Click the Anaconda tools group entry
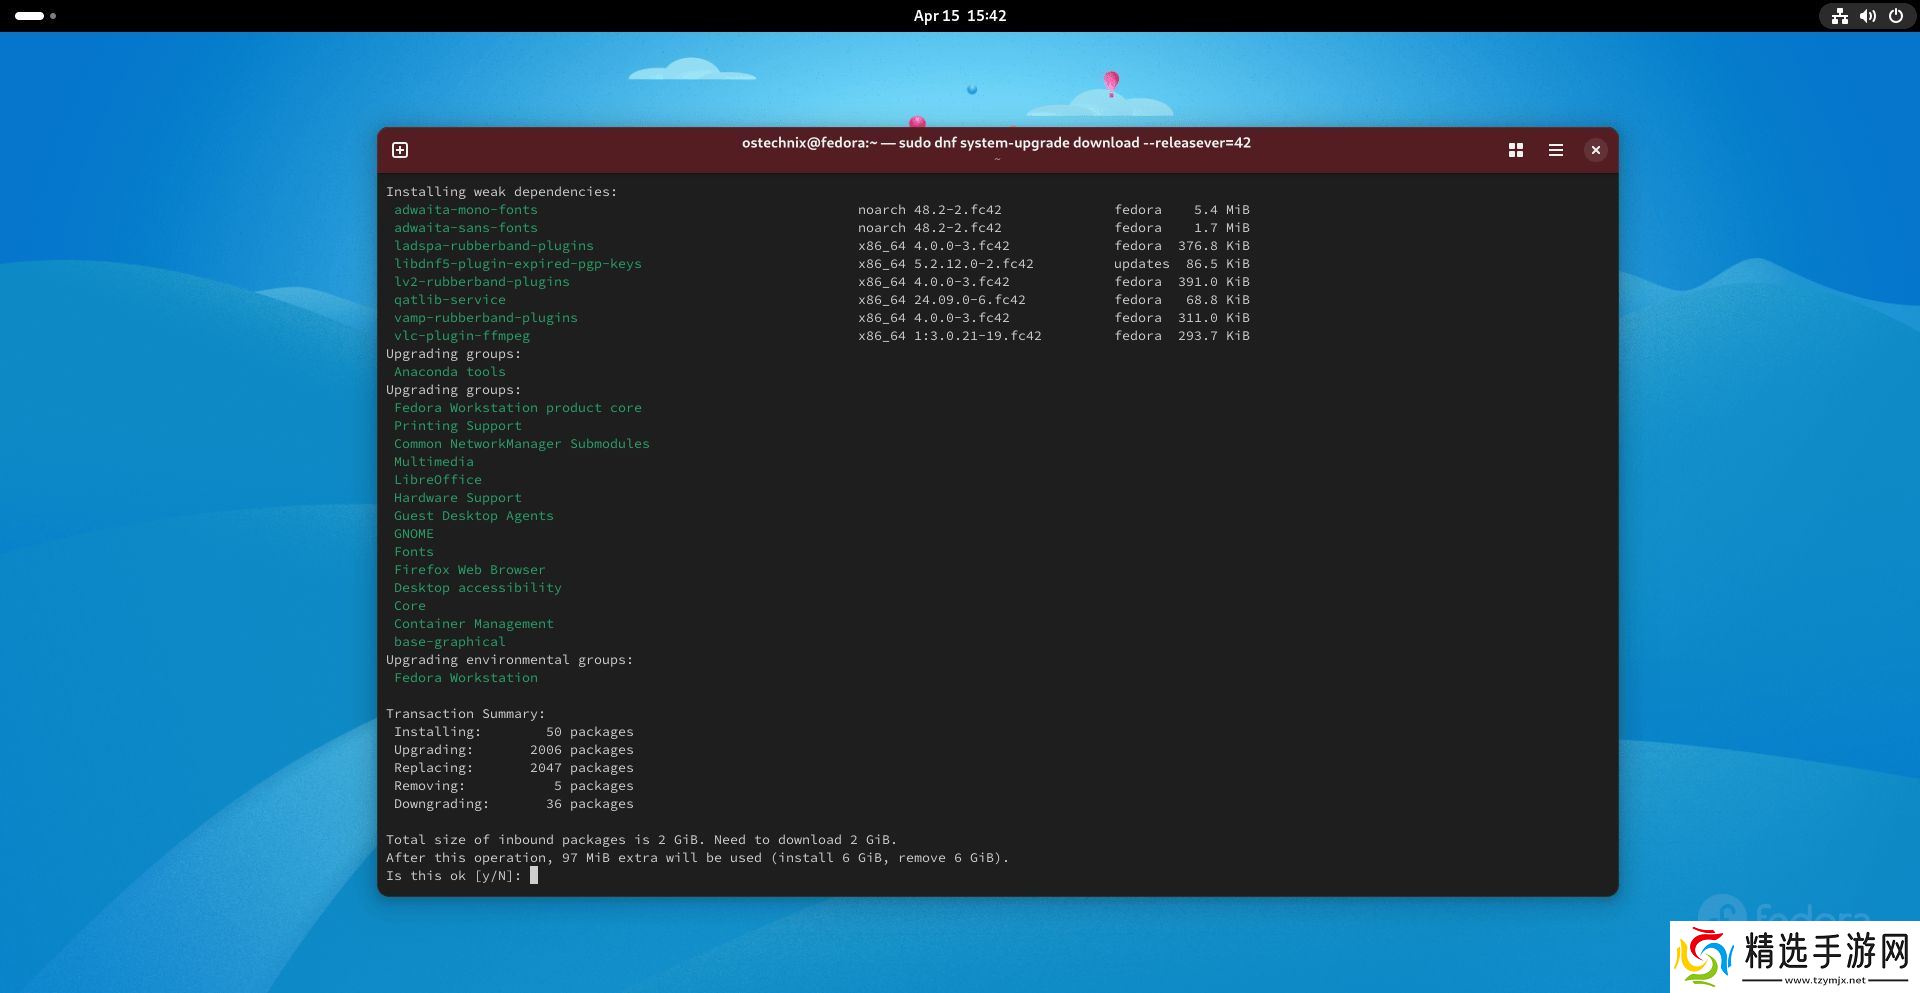This screenshot has width=1920, height=993. [449, 372]
